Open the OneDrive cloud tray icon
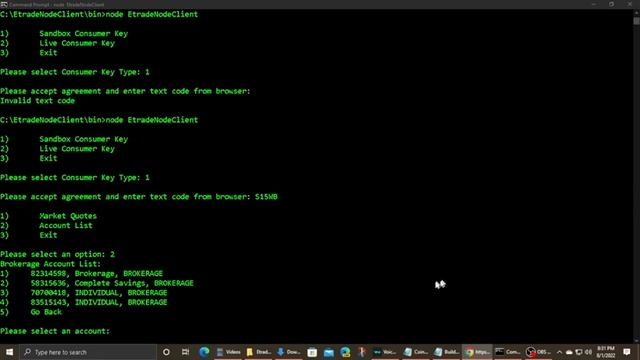 point(569,352)
